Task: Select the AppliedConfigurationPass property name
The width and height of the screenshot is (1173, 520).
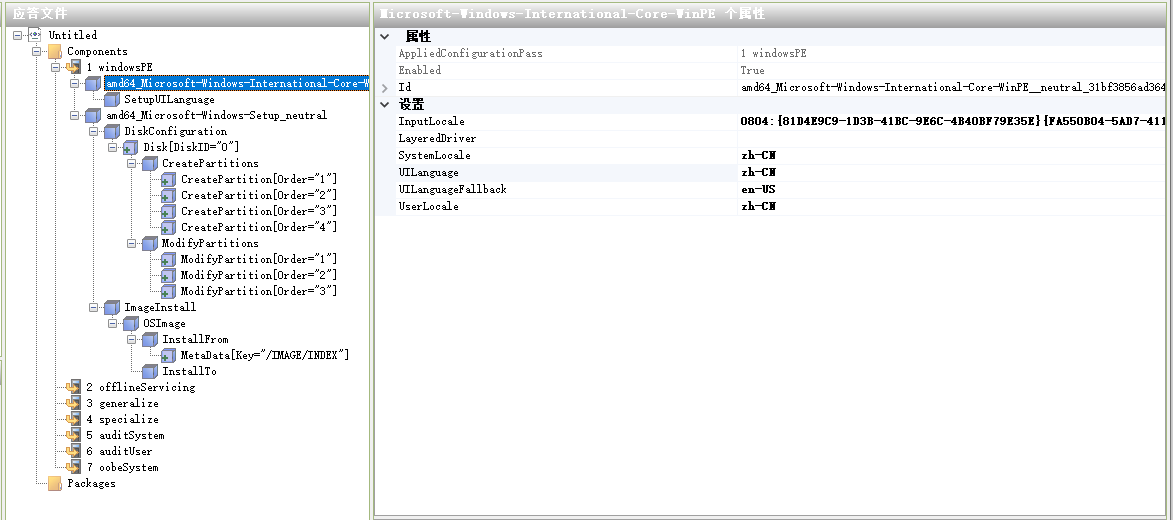Action: coord(471,54)
